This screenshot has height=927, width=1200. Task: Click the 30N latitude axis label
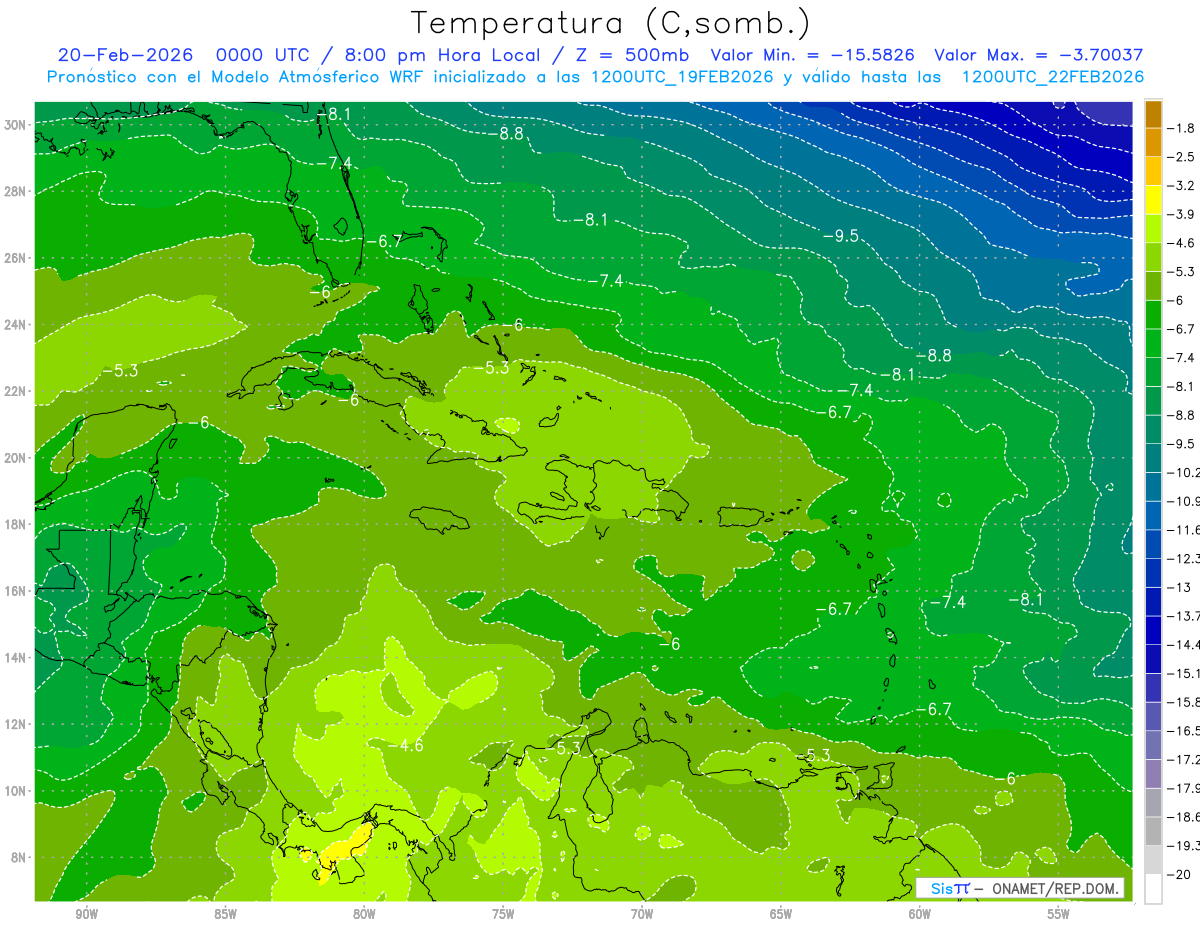(15, 125)
